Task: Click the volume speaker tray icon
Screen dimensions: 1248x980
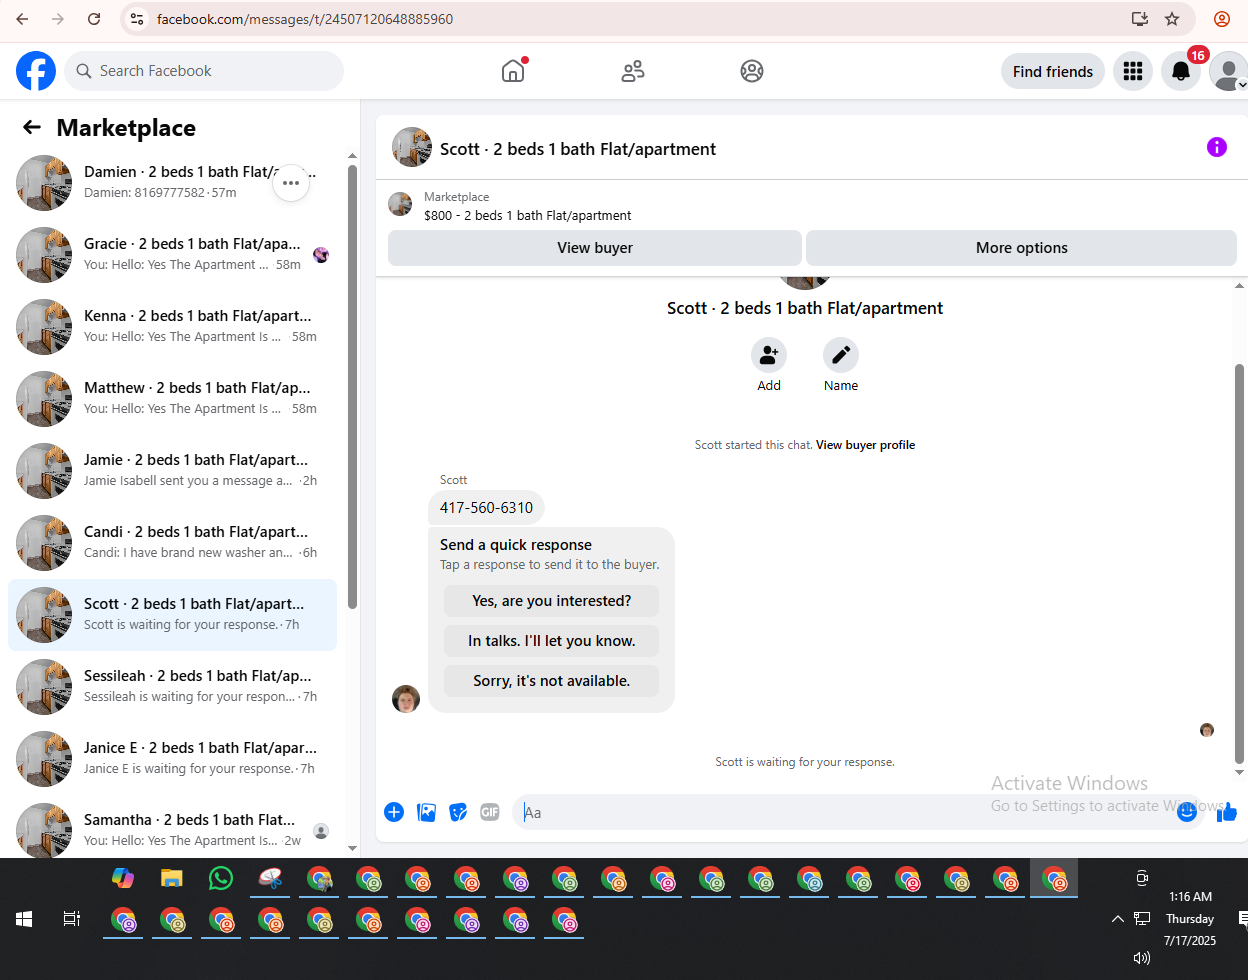Action: click(x=1141, y=957)
